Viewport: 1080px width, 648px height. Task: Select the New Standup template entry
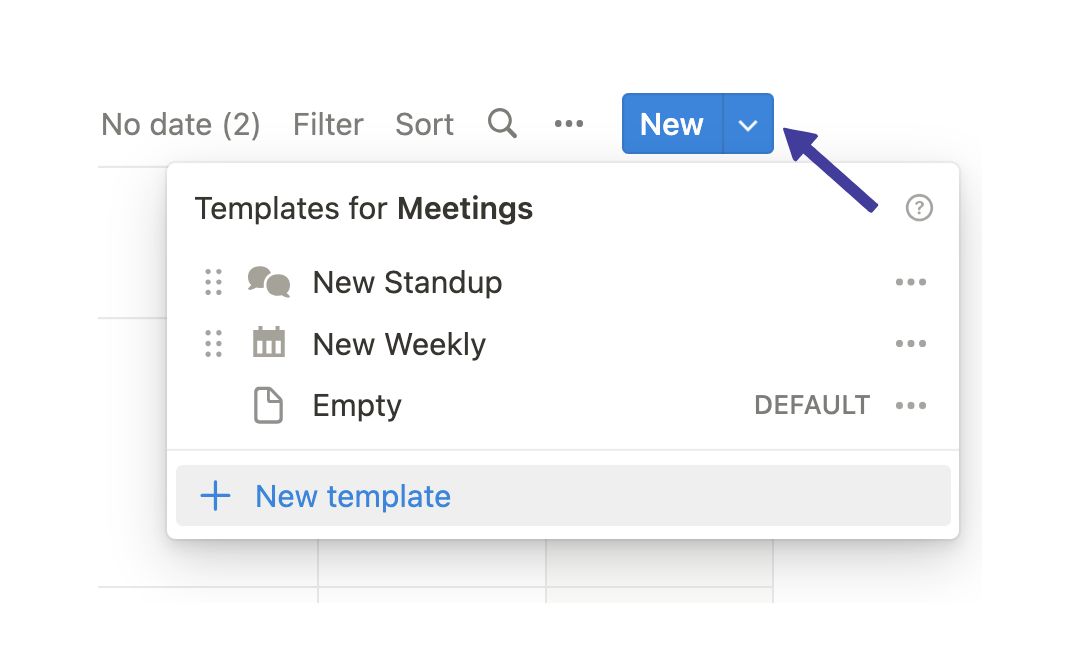pyautogui.click(x=407, y=282)
